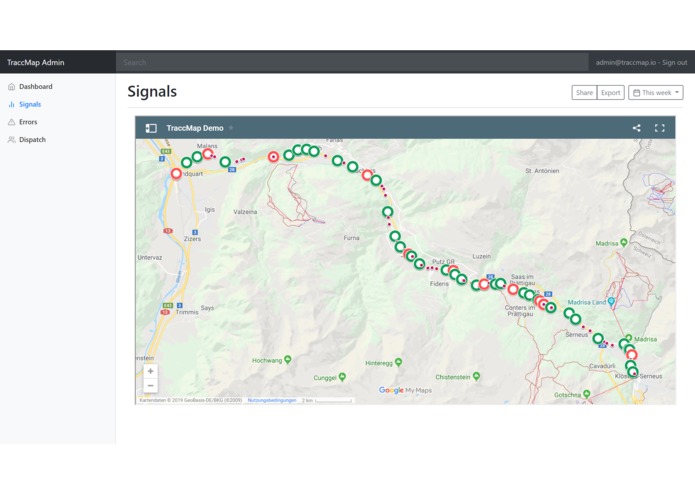695x494 pixels.
Task: Click the Cunggel peak marker
Action: point(342,377)
